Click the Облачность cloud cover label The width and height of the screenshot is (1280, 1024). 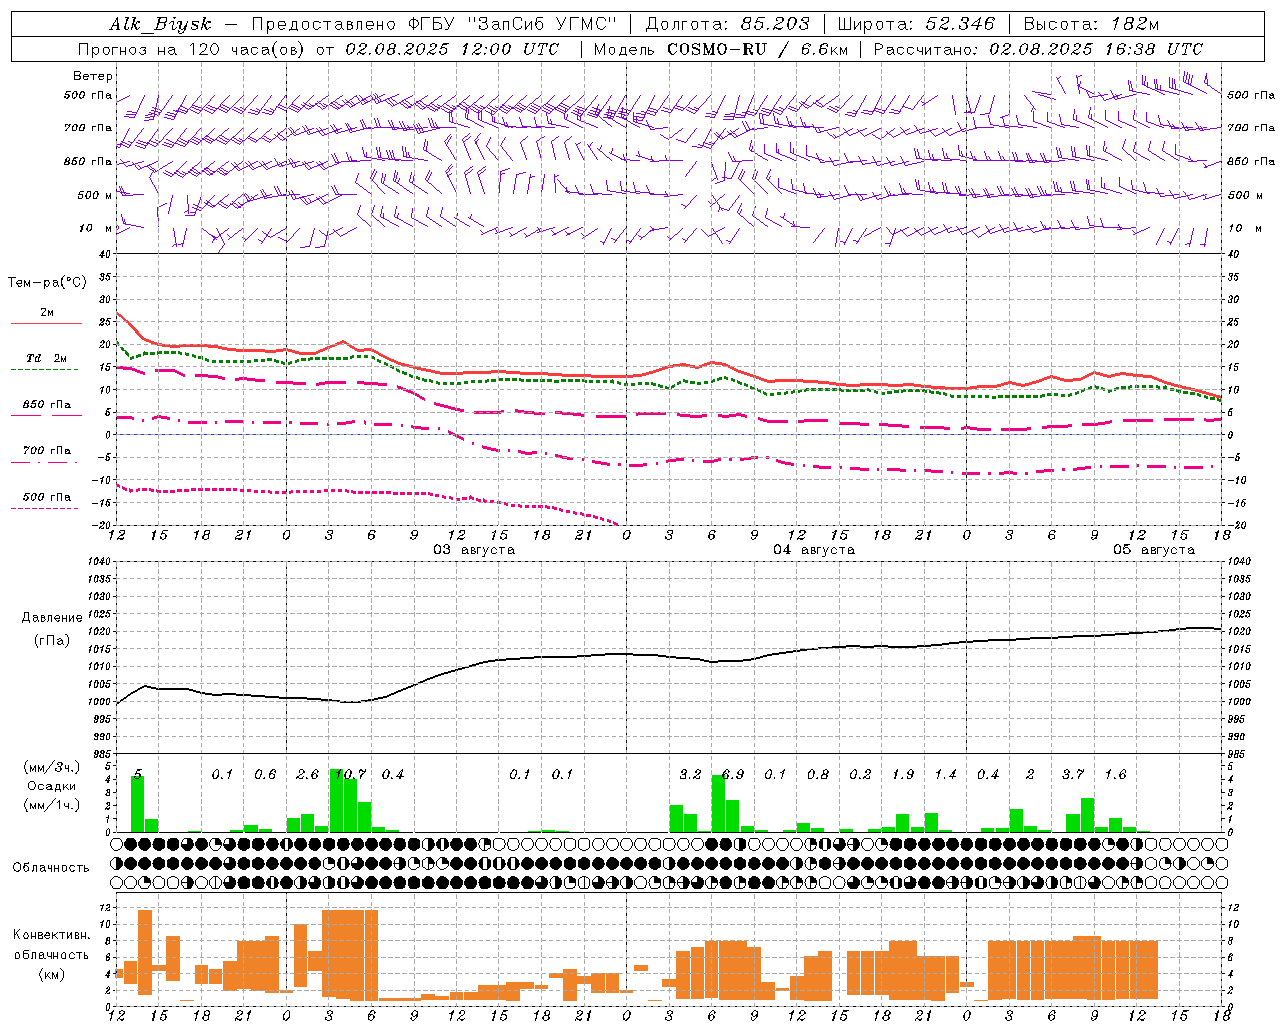[51, 868]
